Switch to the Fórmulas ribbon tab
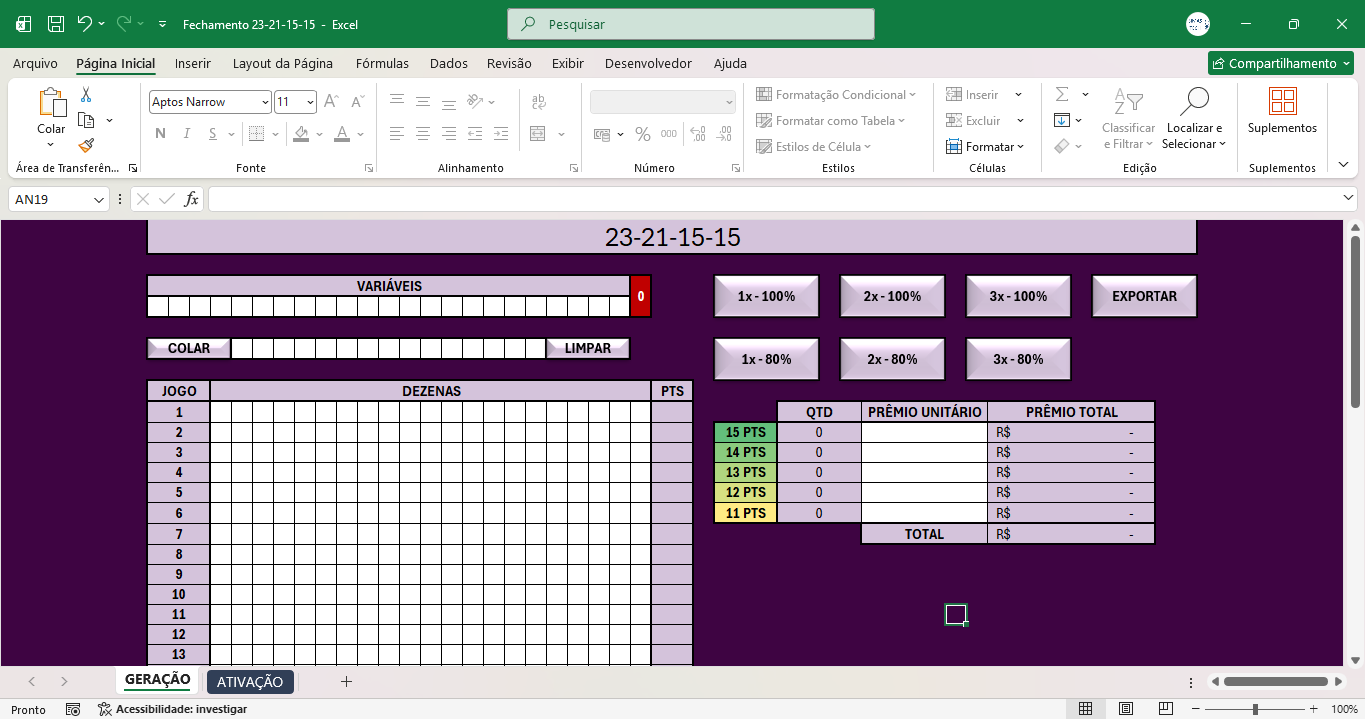The image size is (1365, 719). tap(382, 63)
